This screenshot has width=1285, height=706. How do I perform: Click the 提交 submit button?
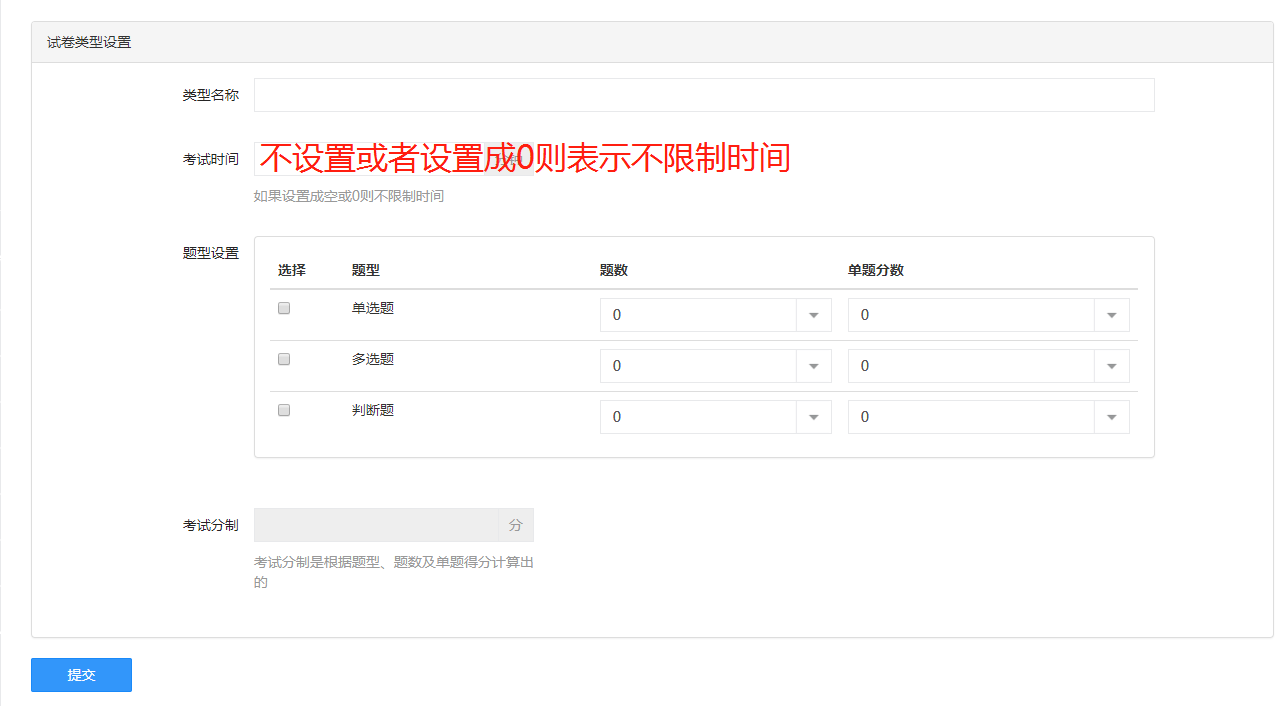pyautogui.click(x=81, y=675)
